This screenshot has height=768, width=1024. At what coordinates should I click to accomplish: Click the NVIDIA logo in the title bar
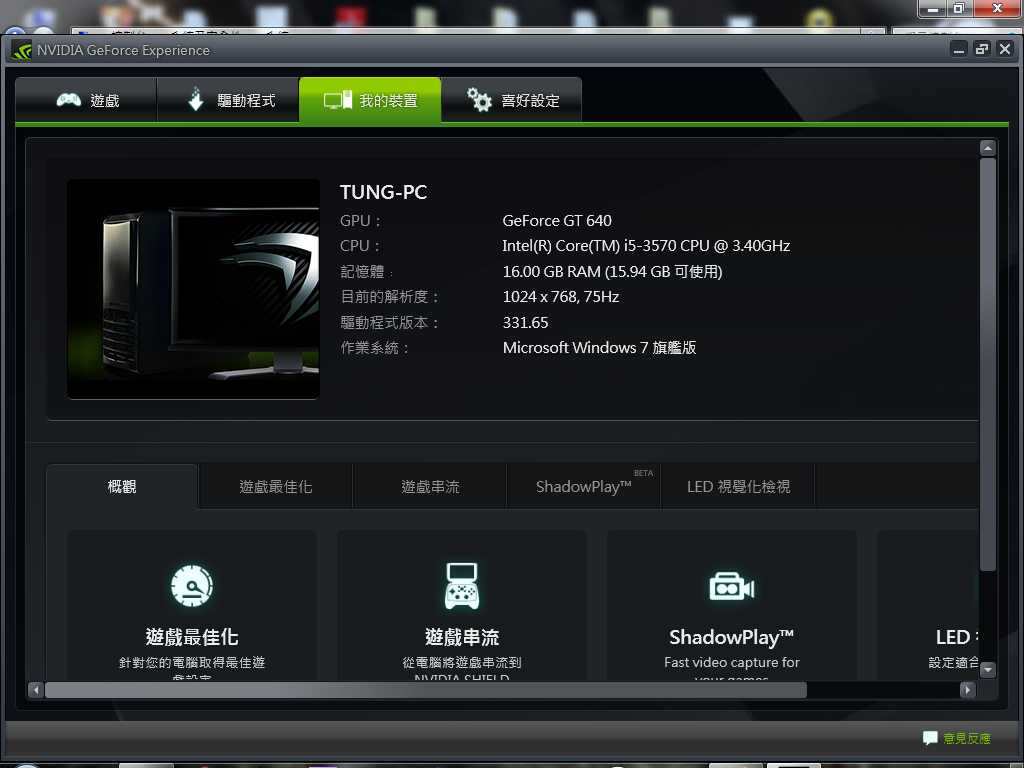pyautogui.click(x=22, y=50)
